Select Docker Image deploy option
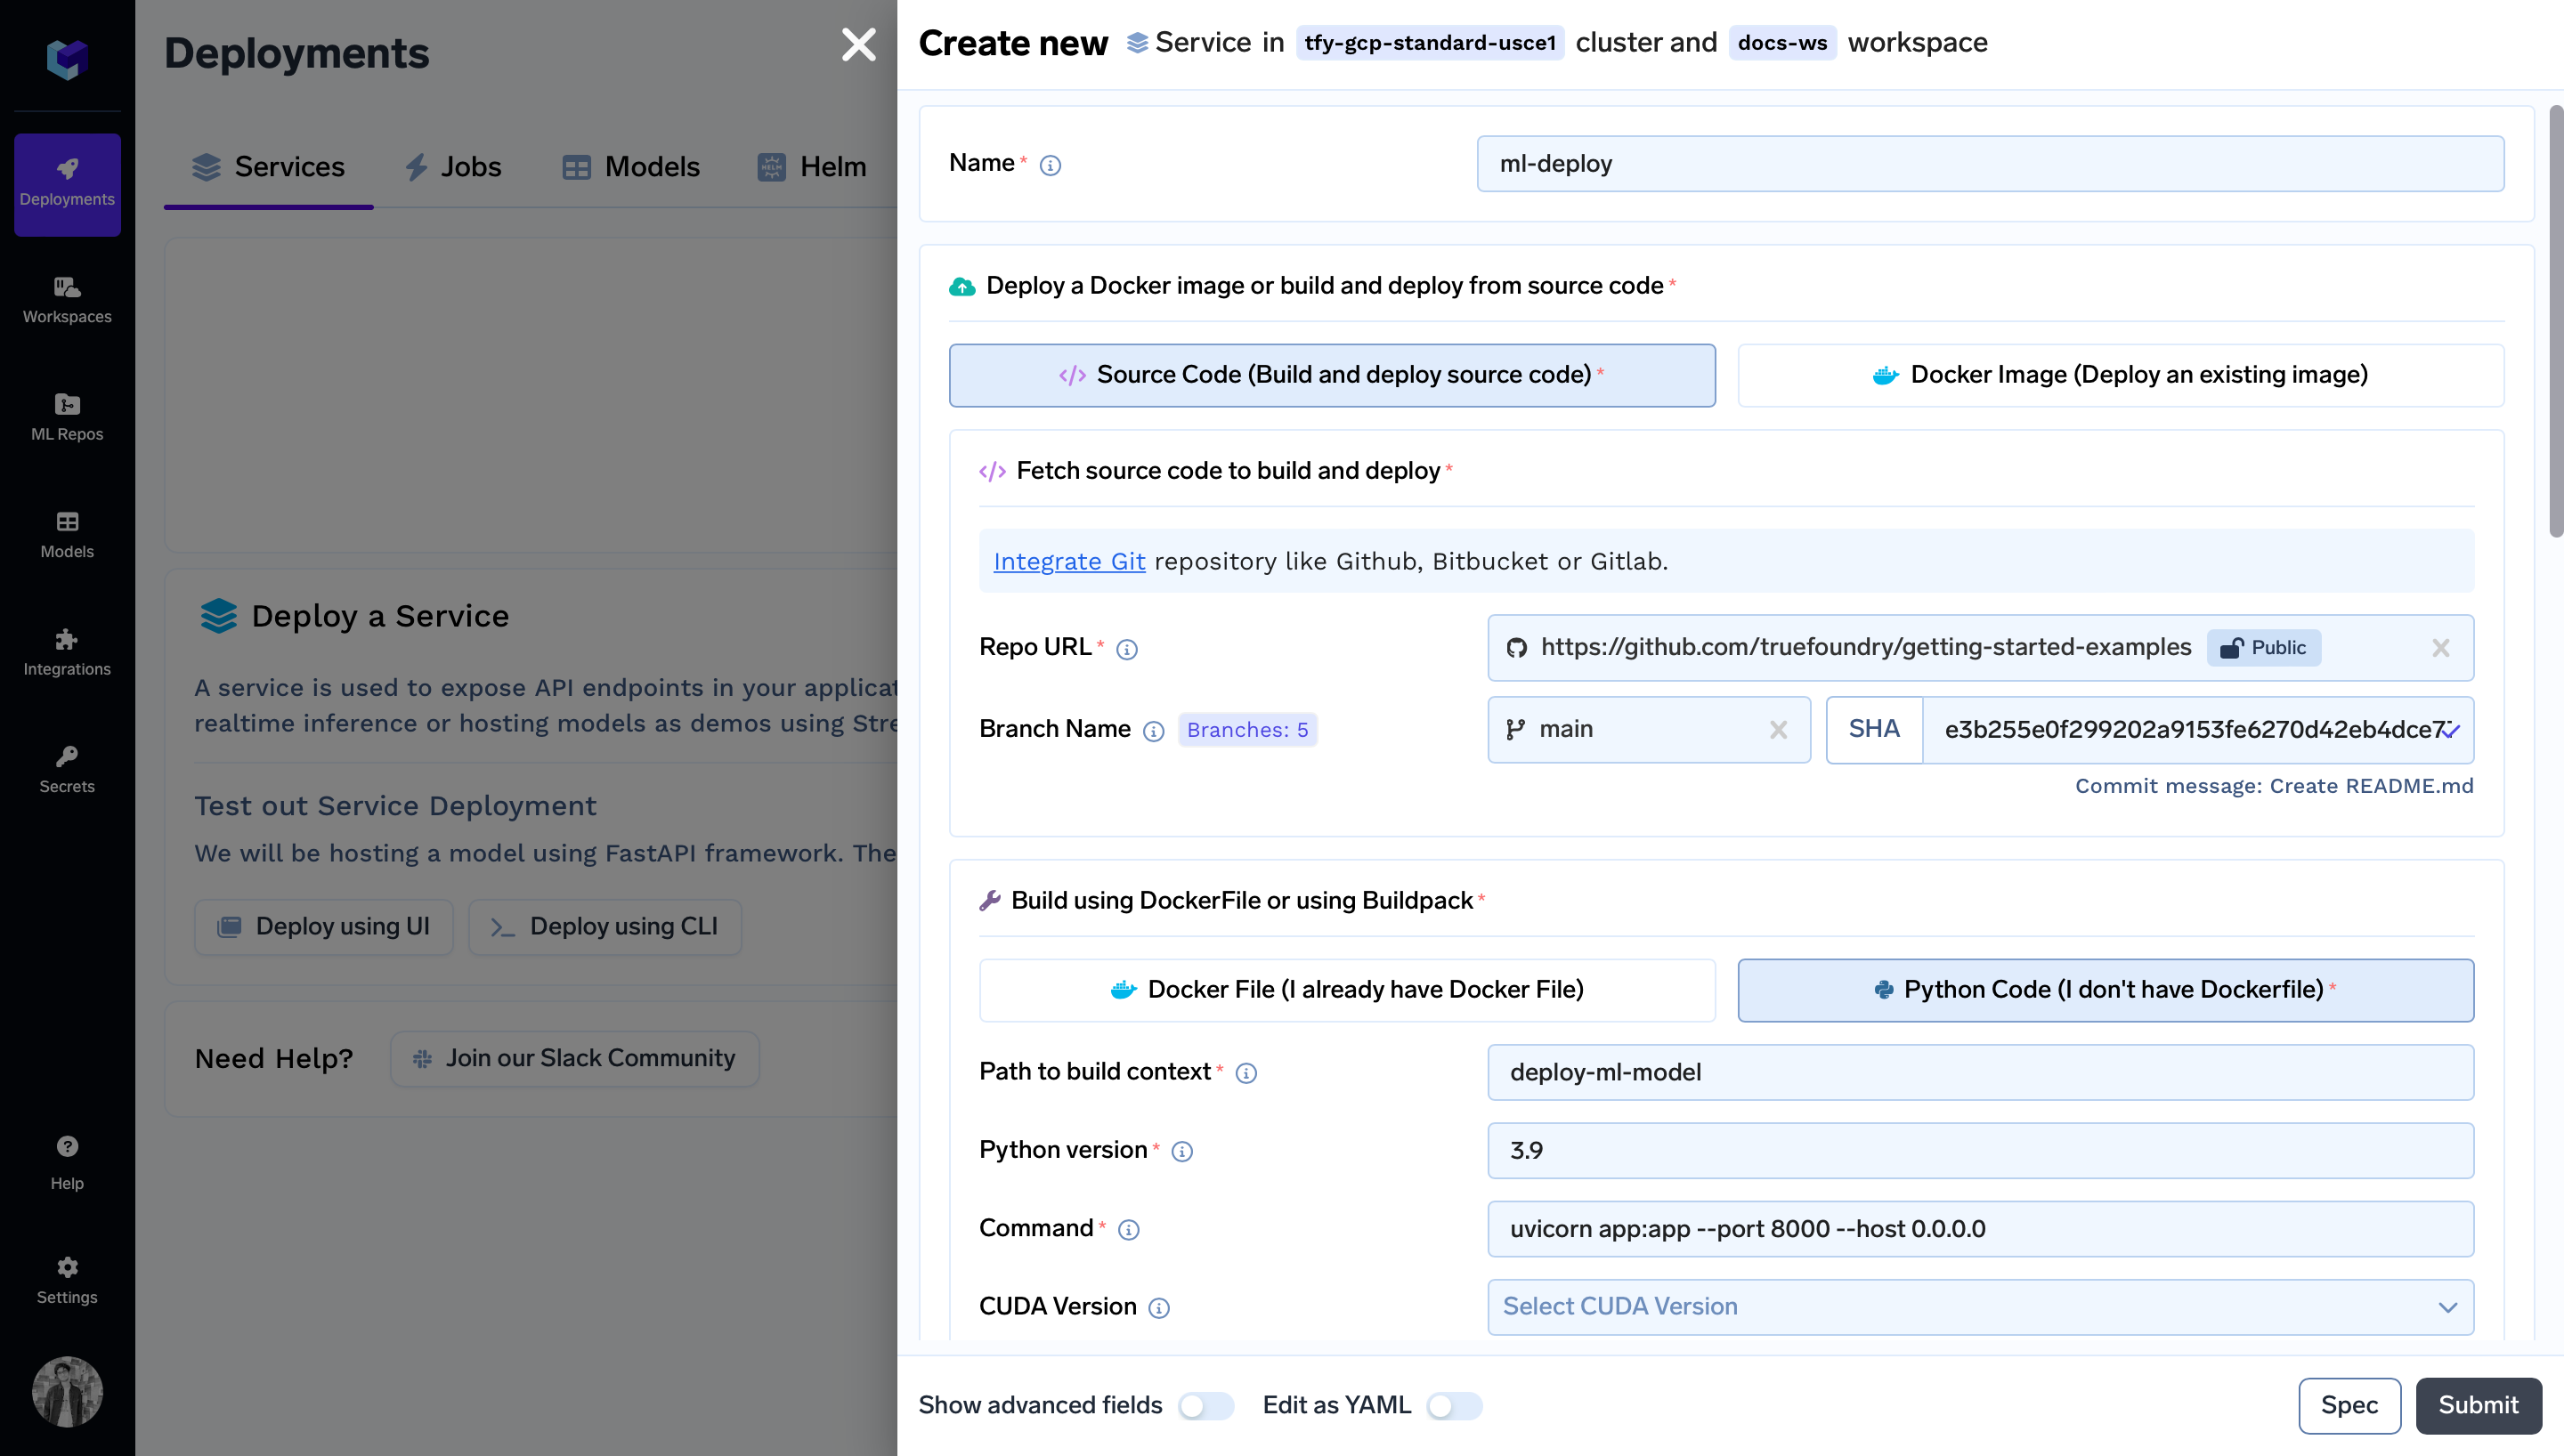The image size is (2564, 1456). (2120, 375)
